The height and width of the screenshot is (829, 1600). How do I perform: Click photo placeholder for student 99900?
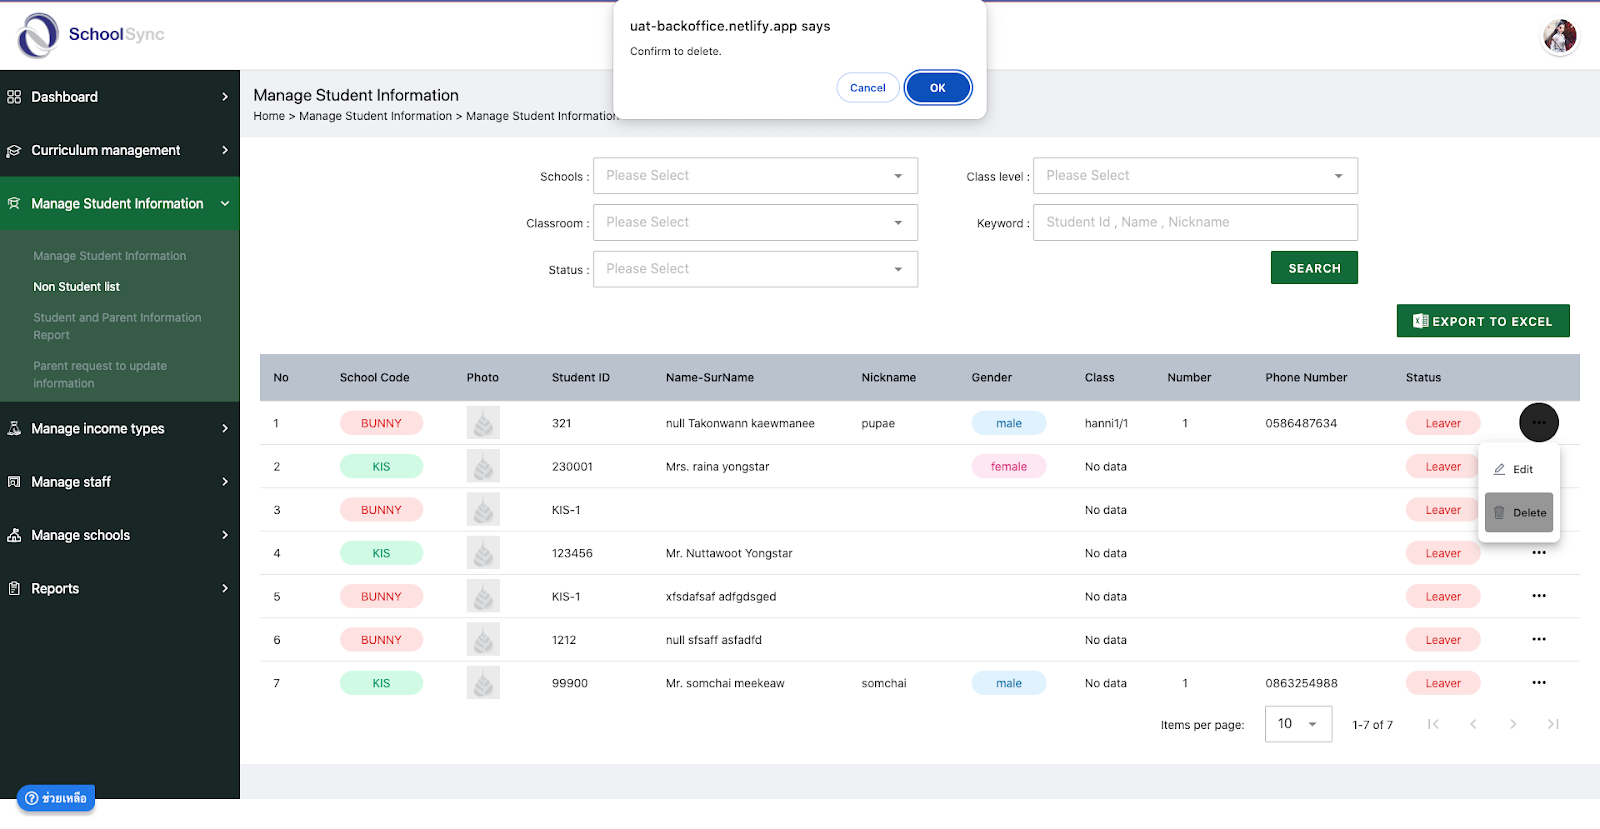(483, 683)
